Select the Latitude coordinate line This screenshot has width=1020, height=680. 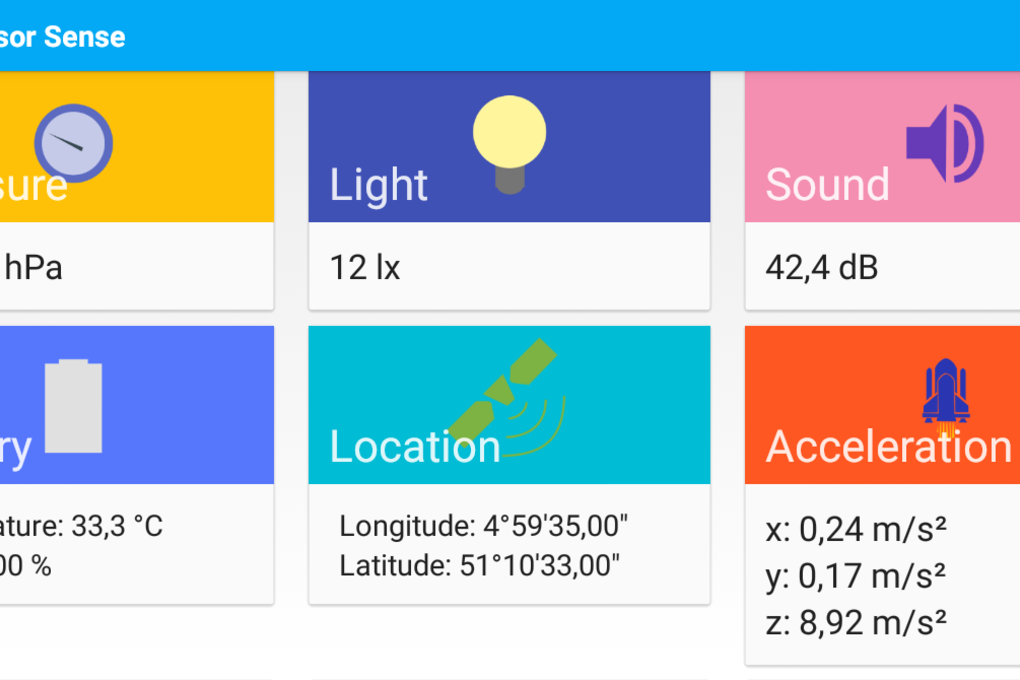[479, 565]
